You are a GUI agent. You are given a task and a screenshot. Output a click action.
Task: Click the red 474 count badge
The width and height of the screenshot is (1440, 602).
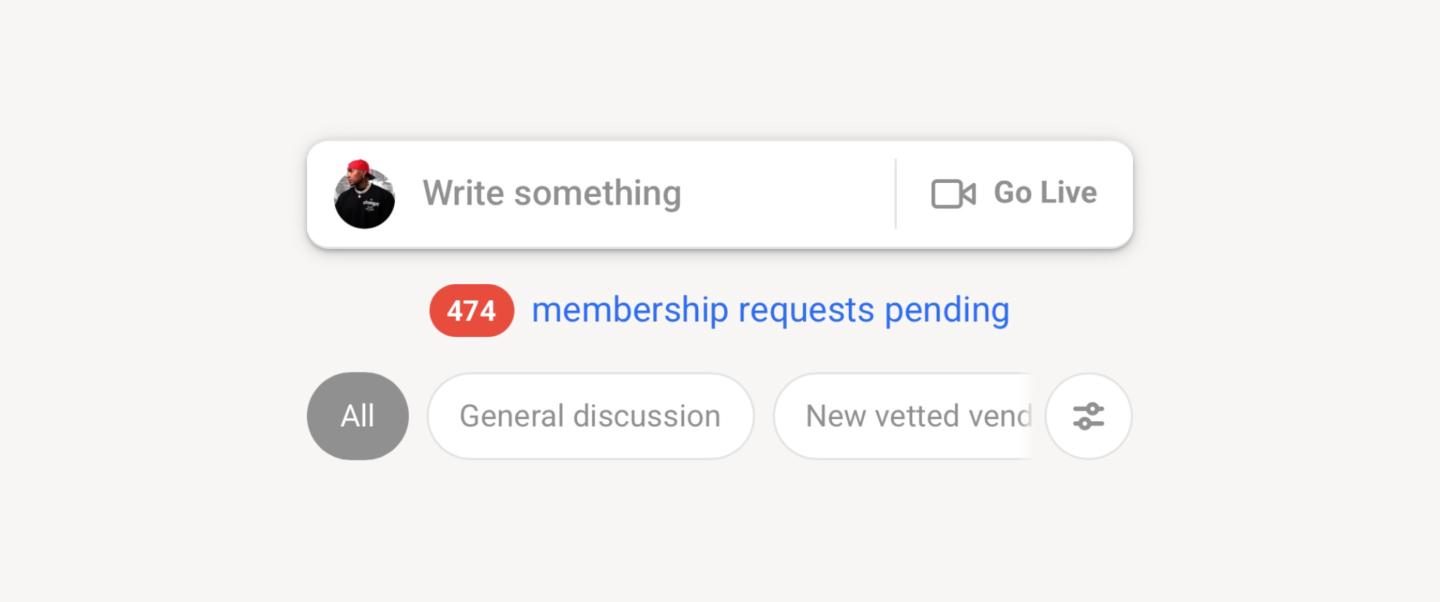click(472, 311)
